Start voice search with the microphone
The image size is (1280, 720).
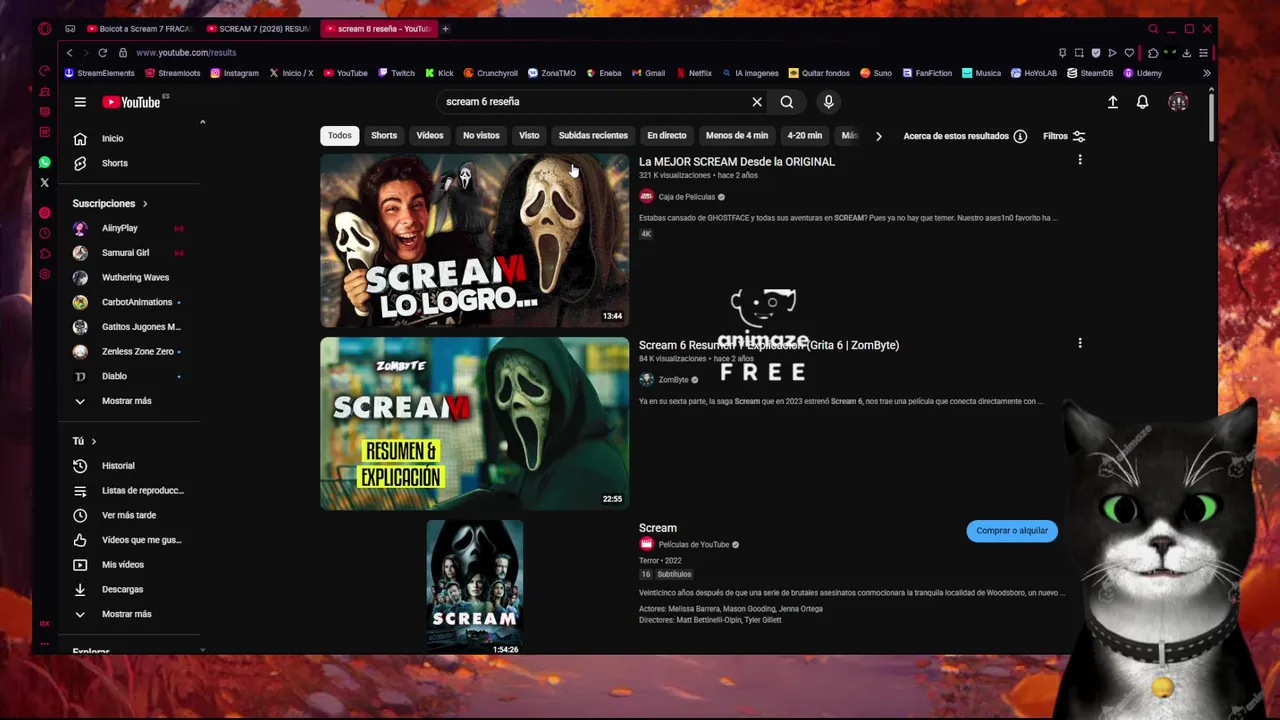pyautogui.click(x=828, y=102)
